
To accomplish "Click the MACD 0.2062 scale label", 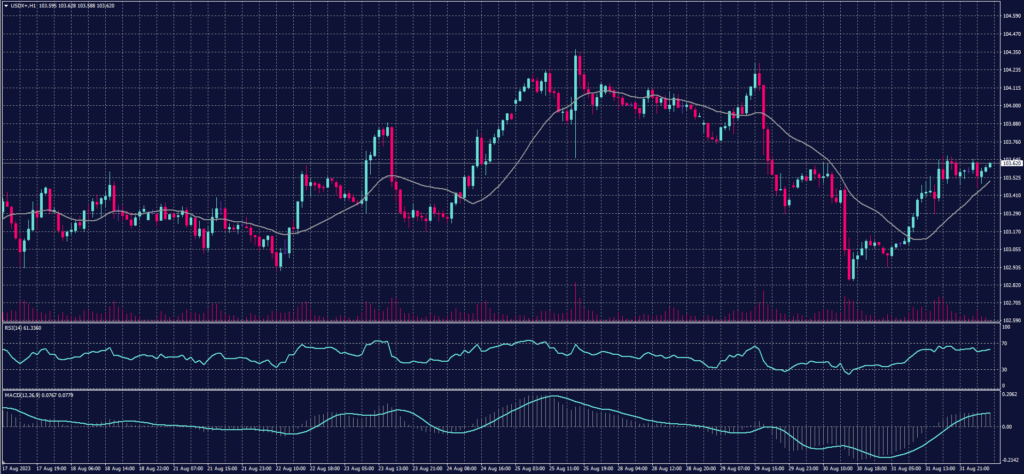I will (x=1009, y=397).
